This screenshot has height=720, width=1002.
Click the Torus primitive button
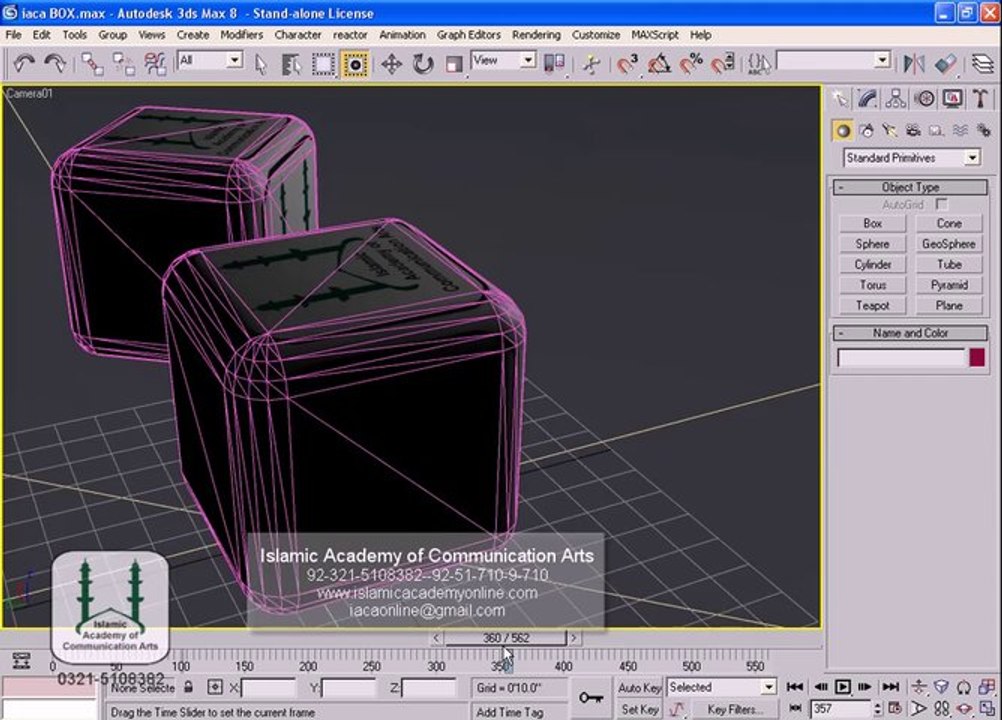click(872, 285)
